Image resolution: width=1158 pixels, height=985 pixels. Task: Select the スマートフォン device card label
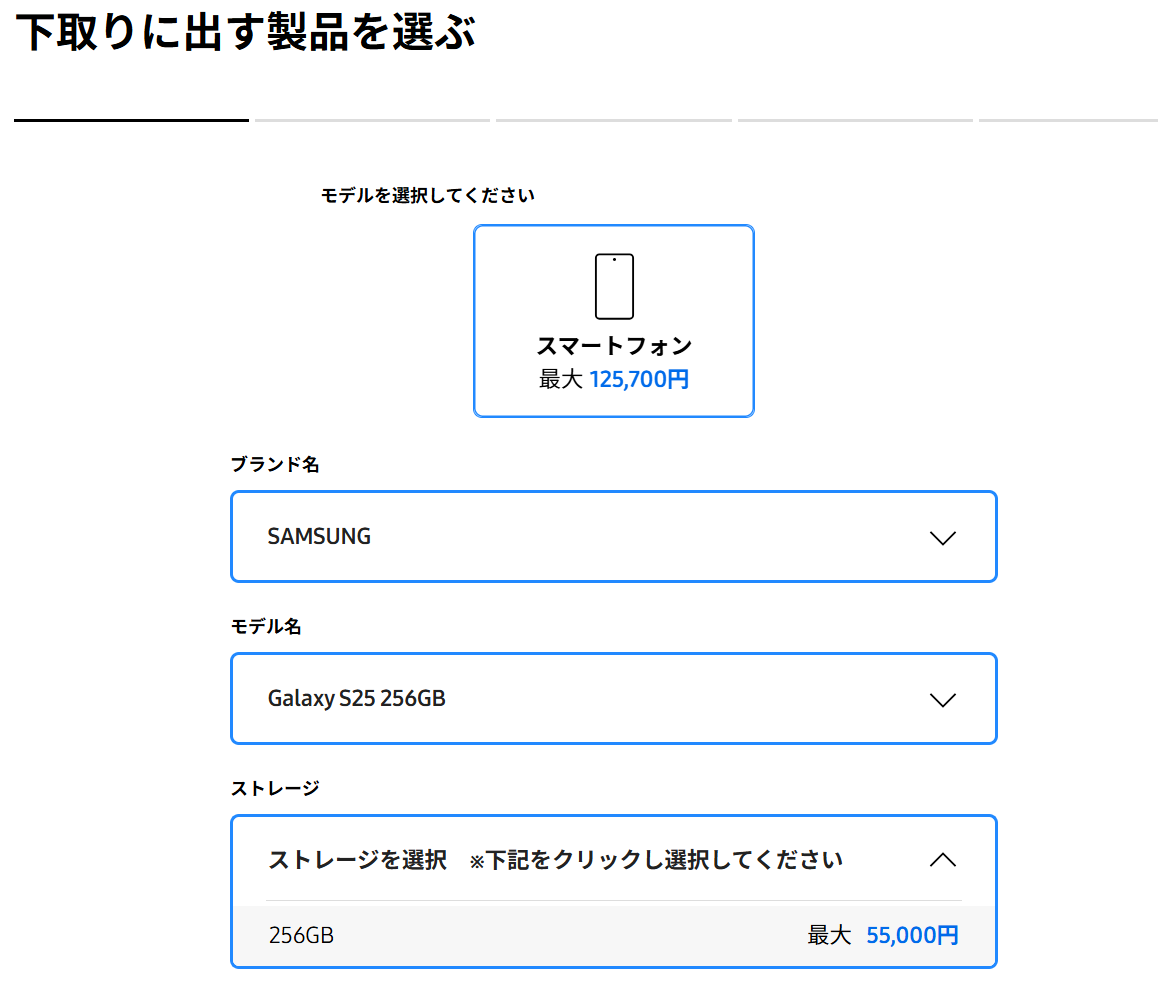(614, 346)
